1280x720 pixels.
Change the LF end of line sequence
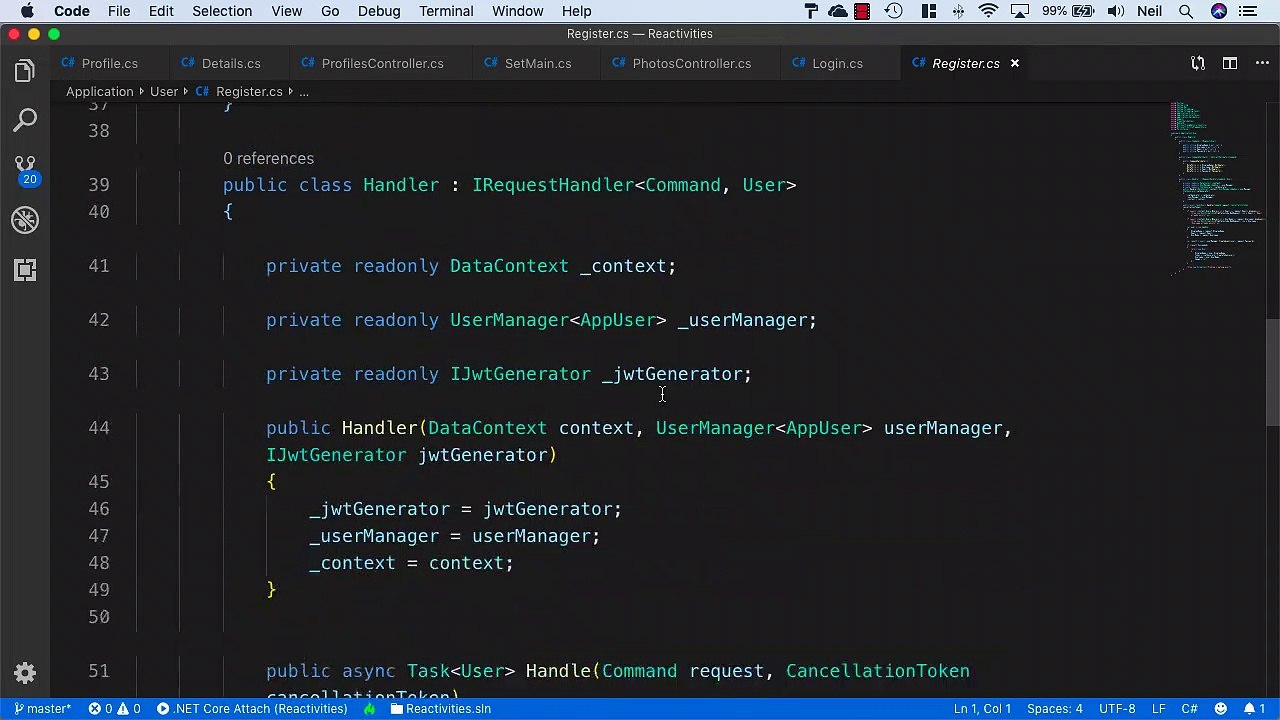(x=1158, y=709)
